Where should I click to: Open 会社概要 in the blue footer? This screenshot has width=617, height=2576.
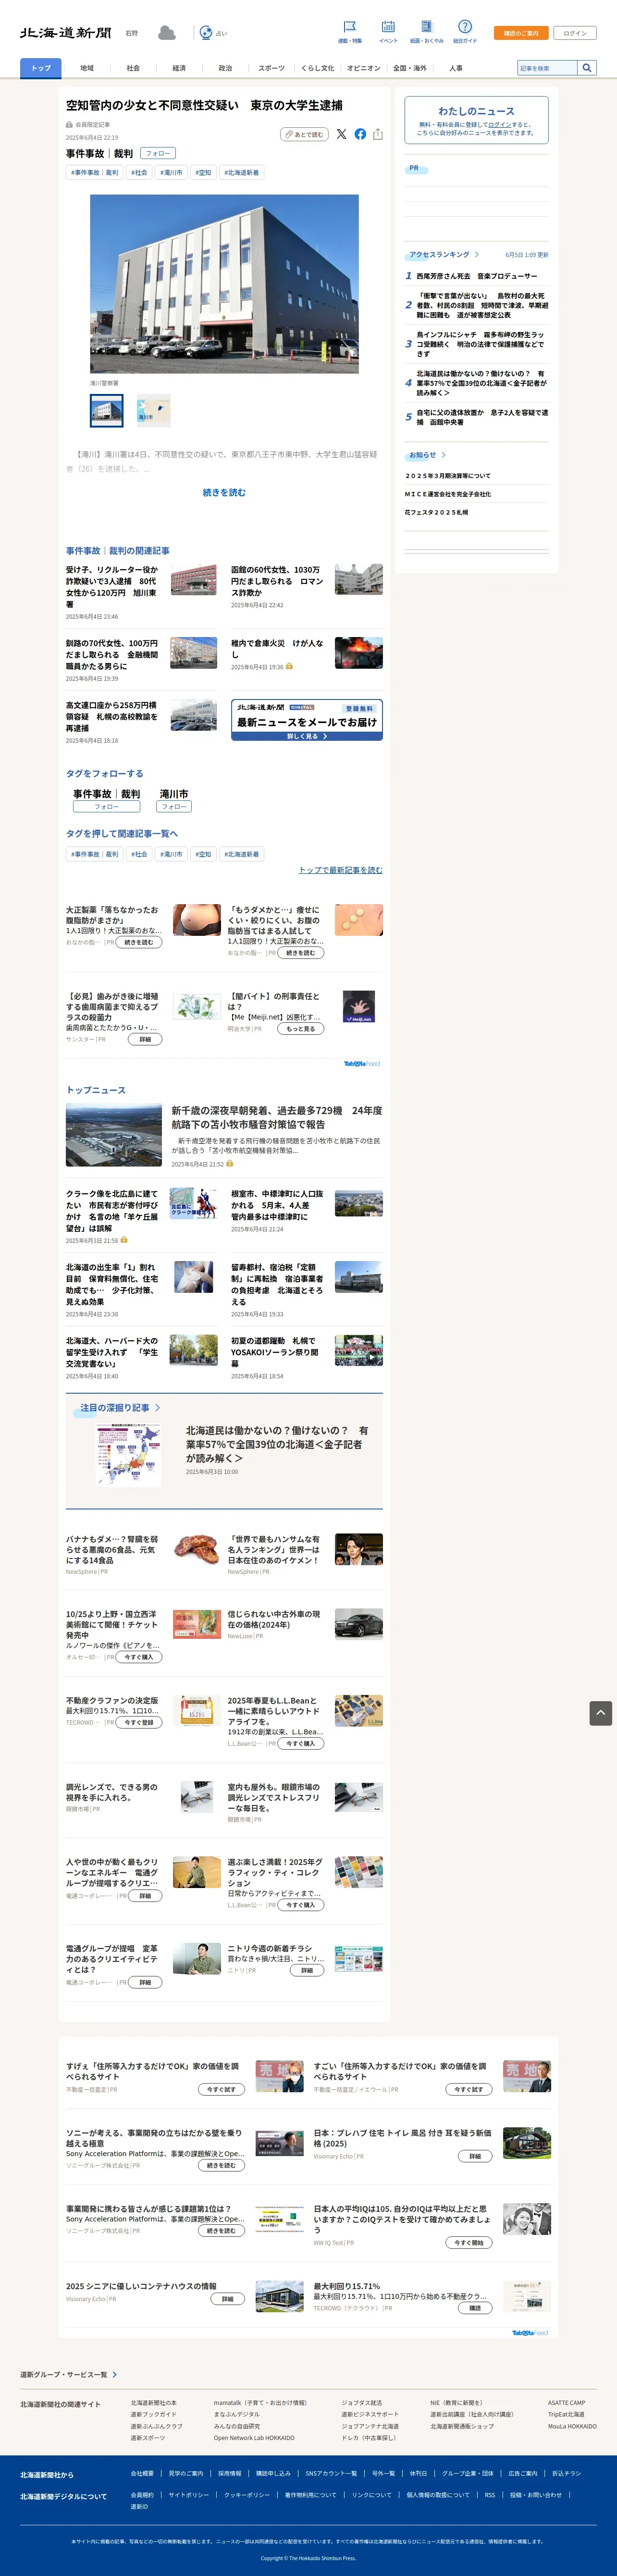[x=142, y=2473]
